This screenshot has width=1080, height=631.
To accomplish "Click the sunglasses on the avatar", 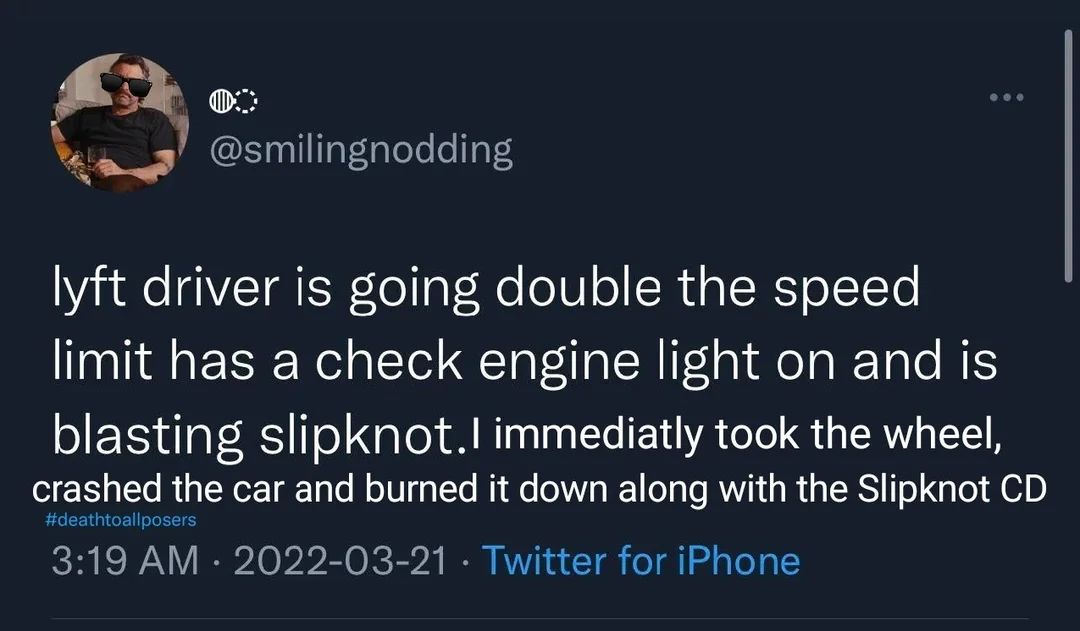I will [124, 87].
